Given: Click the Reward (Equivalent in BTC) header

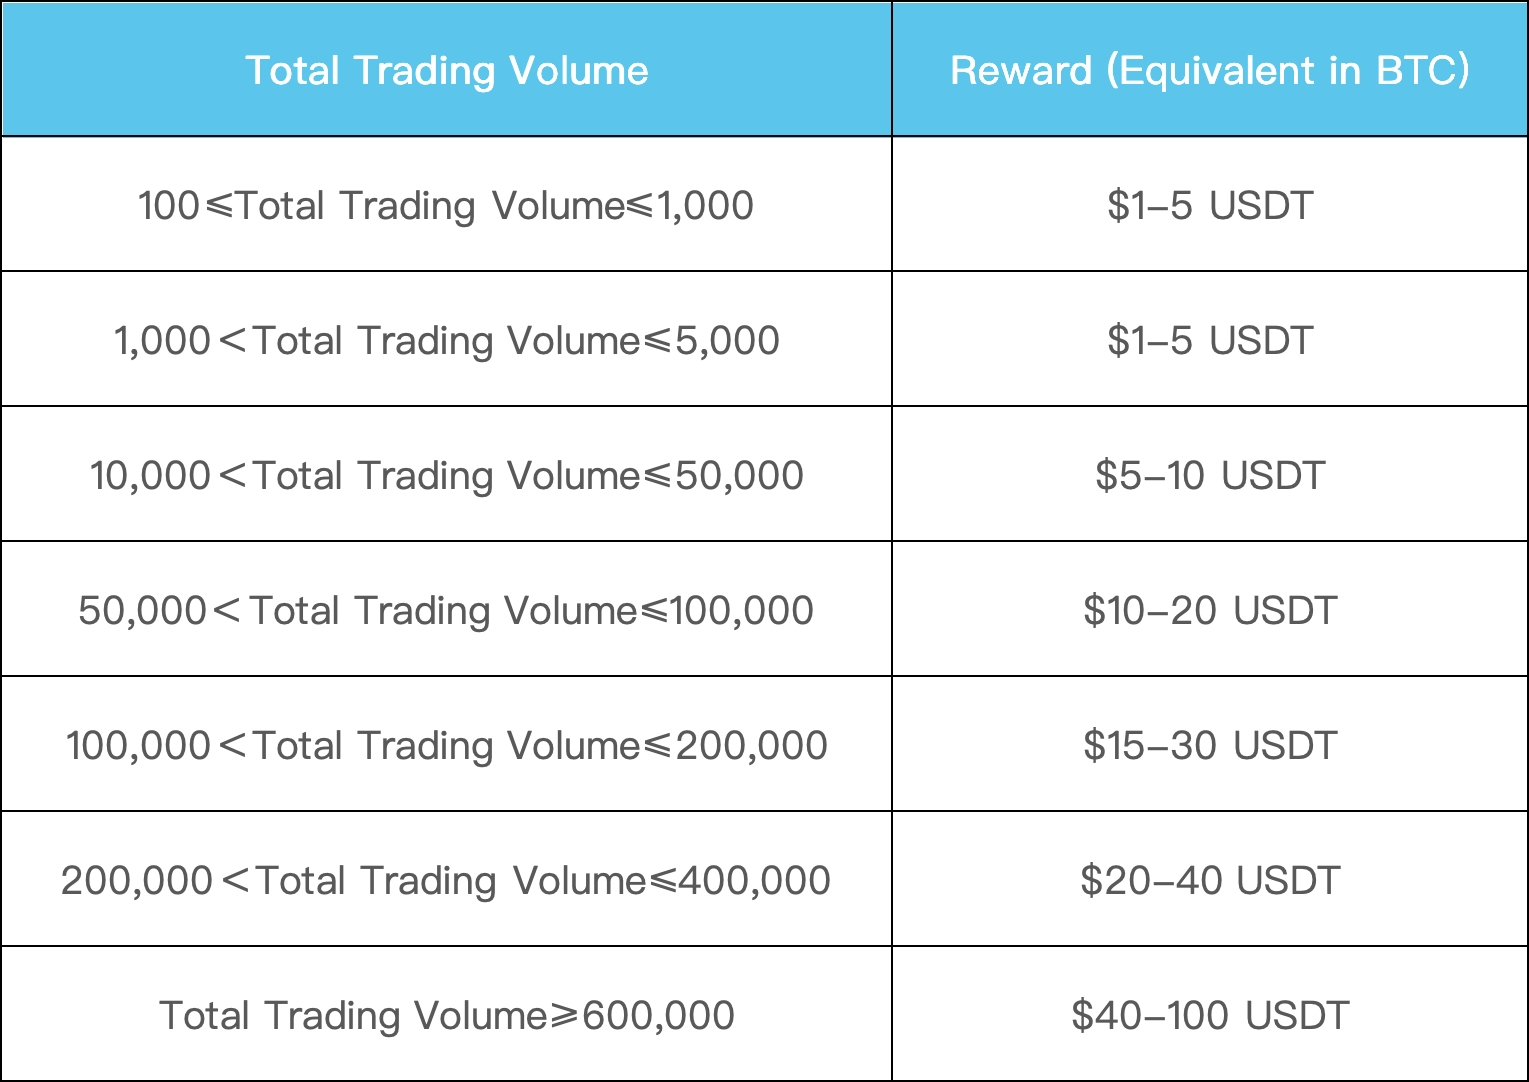Looking at the screenshot, I should click(1209, 70).
